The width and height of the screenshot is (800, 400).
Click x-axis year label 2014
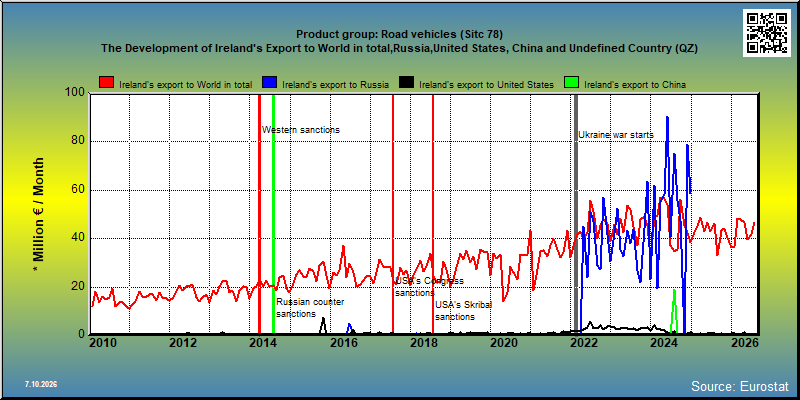click(263, 342)
